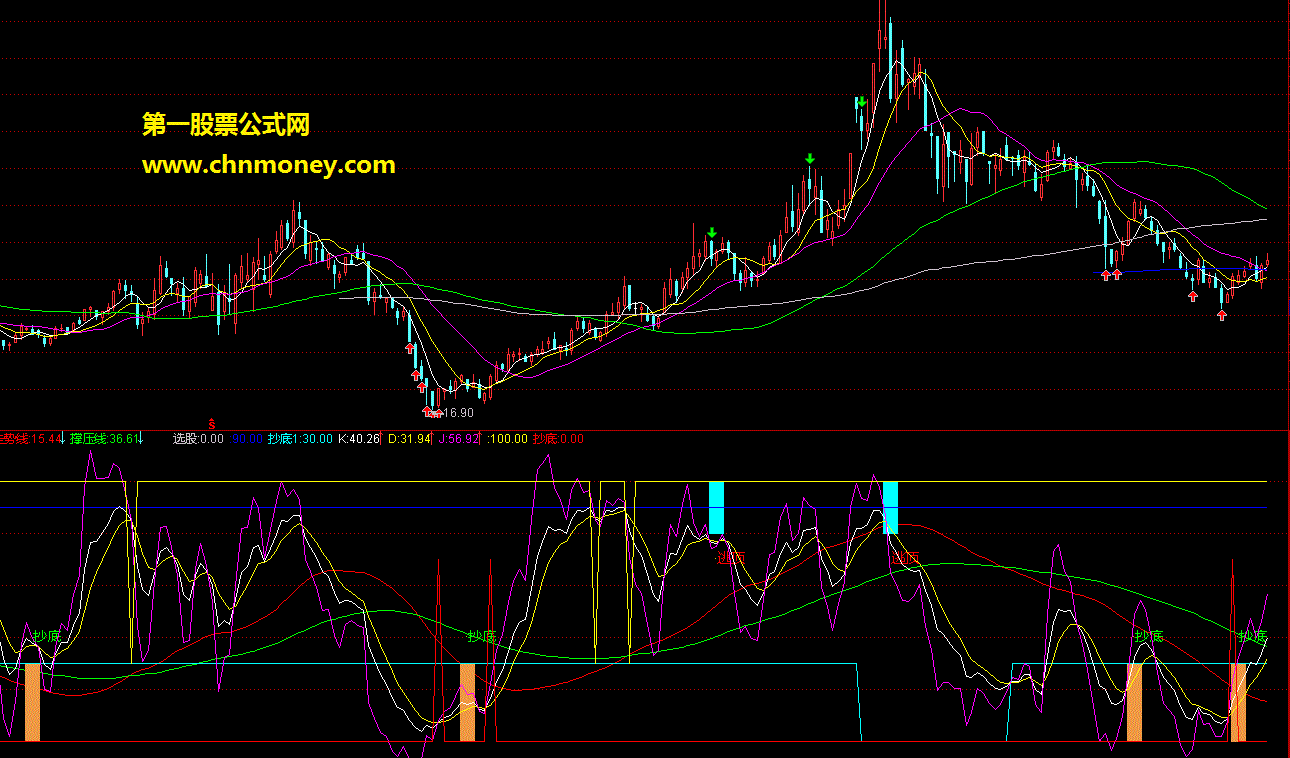Click the 撑压线:36.61 indicator value
This screenshot has height=758, width=1290.
point(104,438)
